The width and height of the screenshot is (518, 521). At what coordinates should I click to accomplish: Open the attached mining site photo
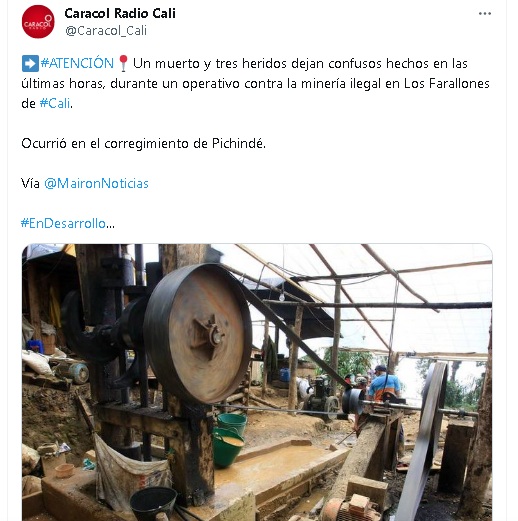[x=257, y=382]
